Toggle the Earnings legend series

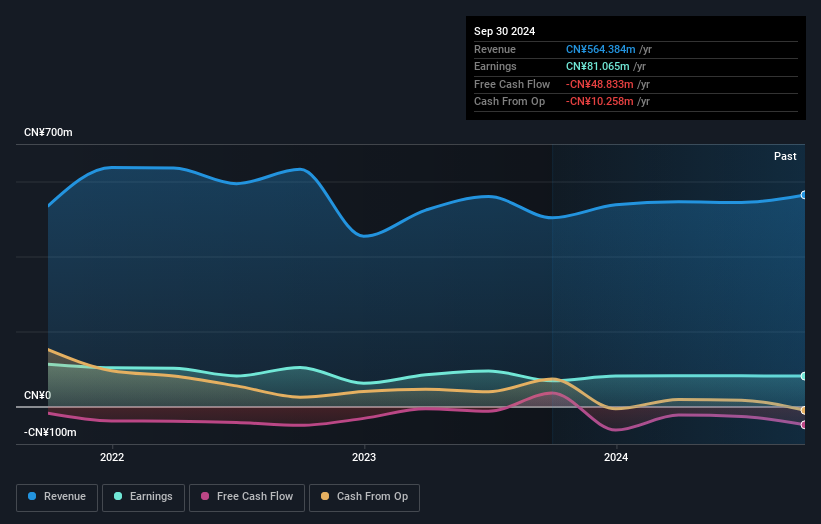[x=143, y=497]
